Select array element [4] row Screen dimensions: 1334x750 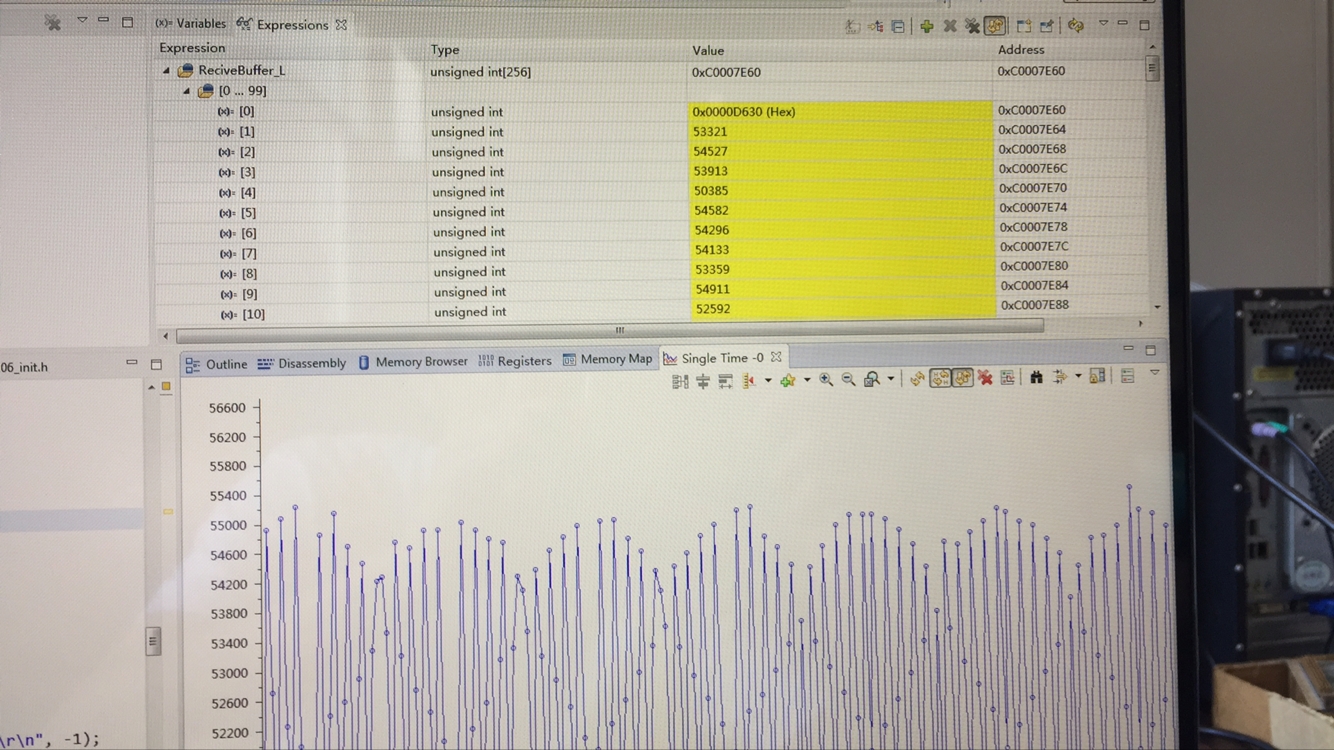click(651, 192)
